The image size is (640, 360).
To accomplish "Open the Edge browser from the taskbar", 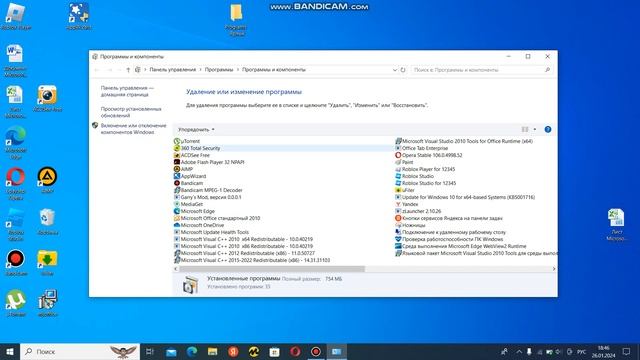I will tap(192, 351).
